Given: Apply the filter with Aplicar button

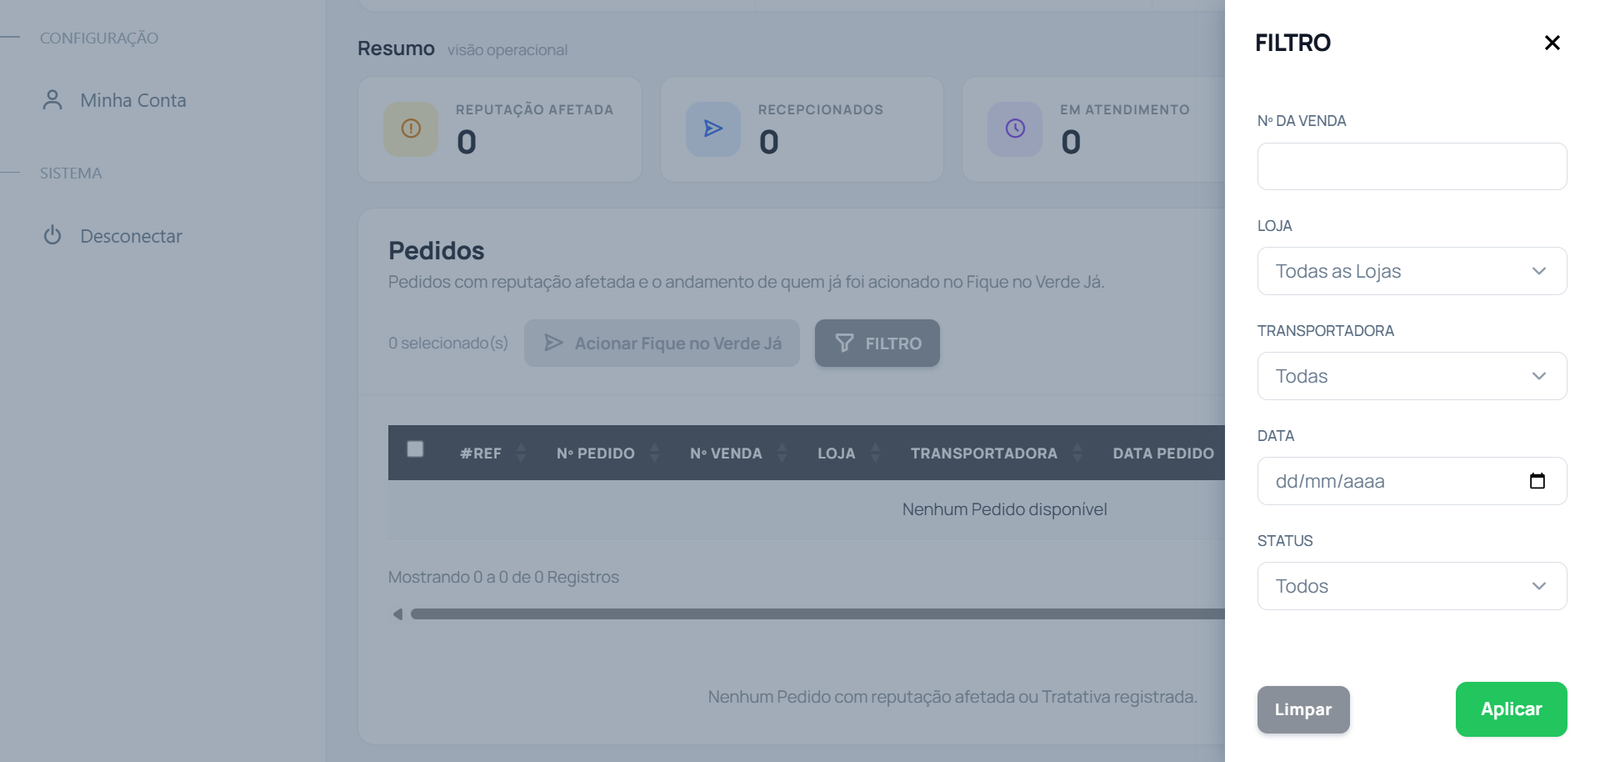Looking at the screenshot, I should pyautogui.click(x=1511, y=709).
